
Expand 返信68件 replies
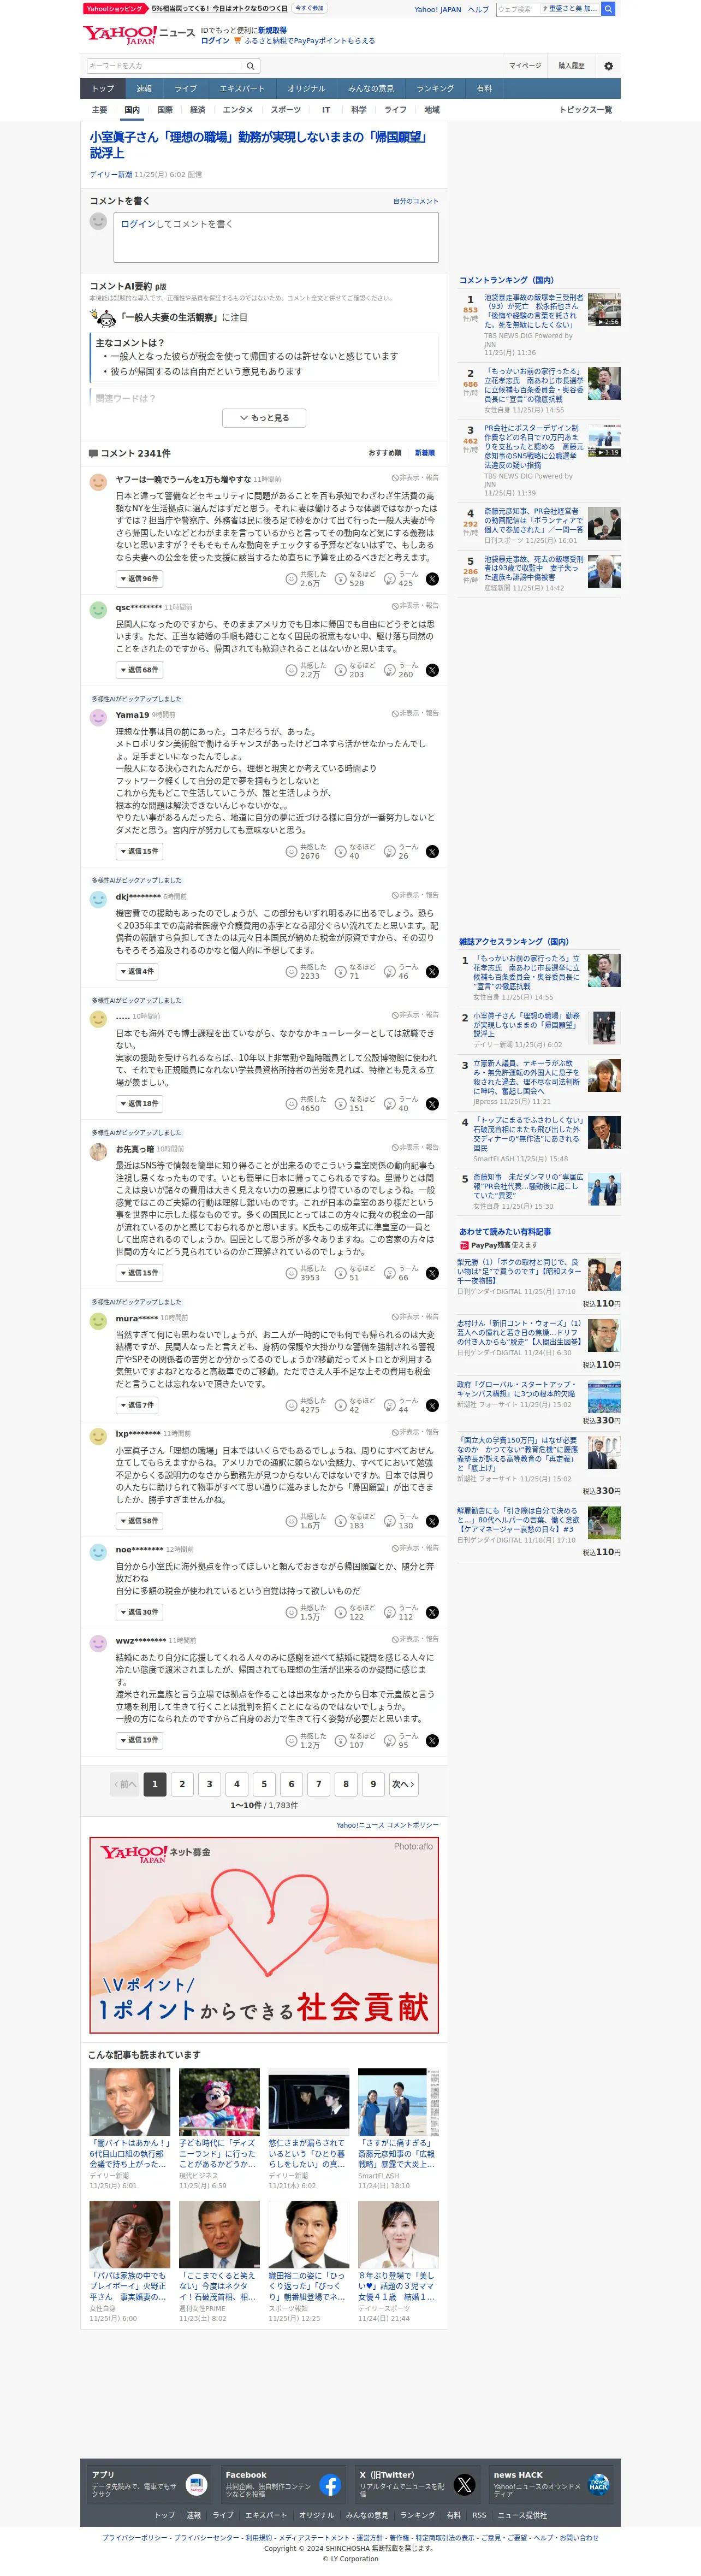138,670
